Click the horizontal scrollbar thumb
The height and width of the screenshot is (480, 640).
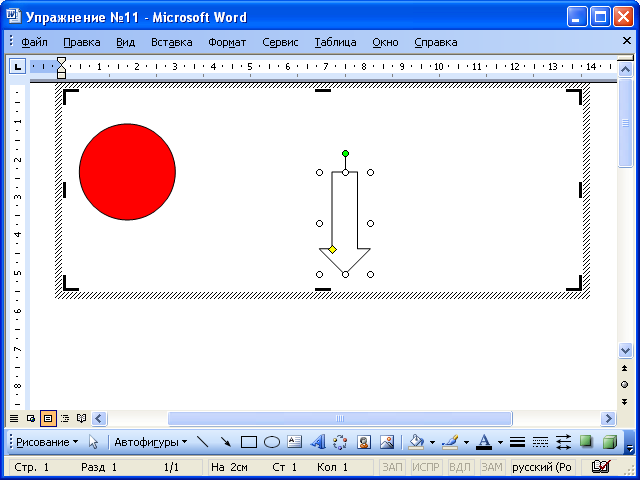[340, 418]
